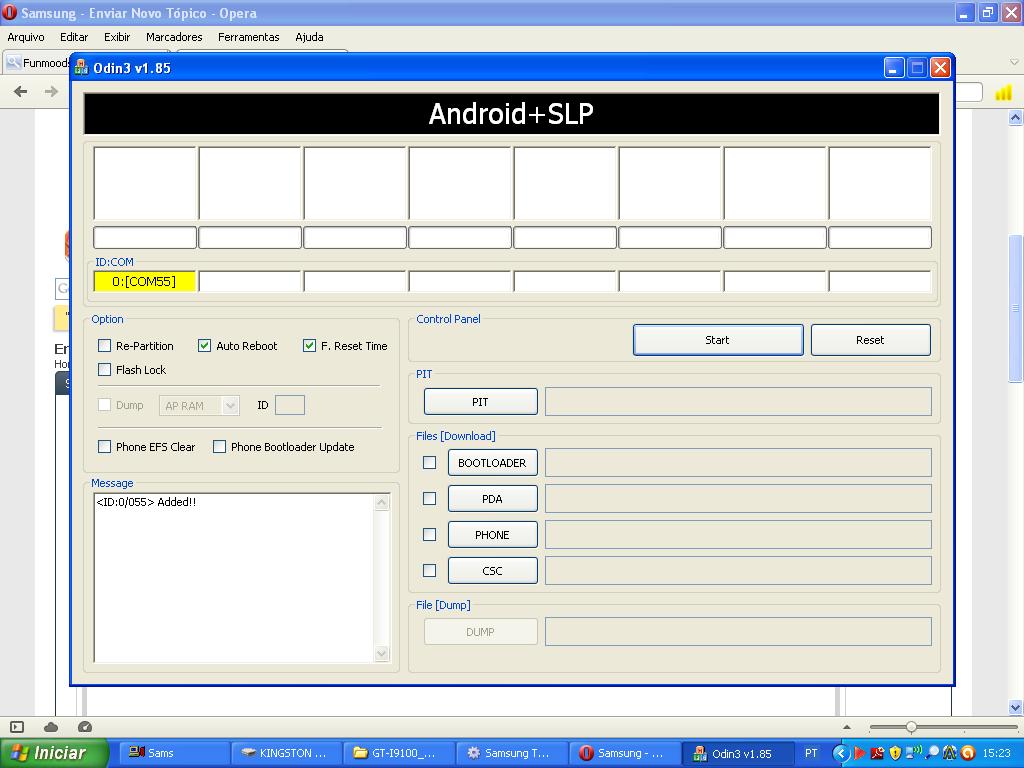1024x768 pixels.
Task: Click the Opera Turbo gauge icon
Action: pos(85,727)
